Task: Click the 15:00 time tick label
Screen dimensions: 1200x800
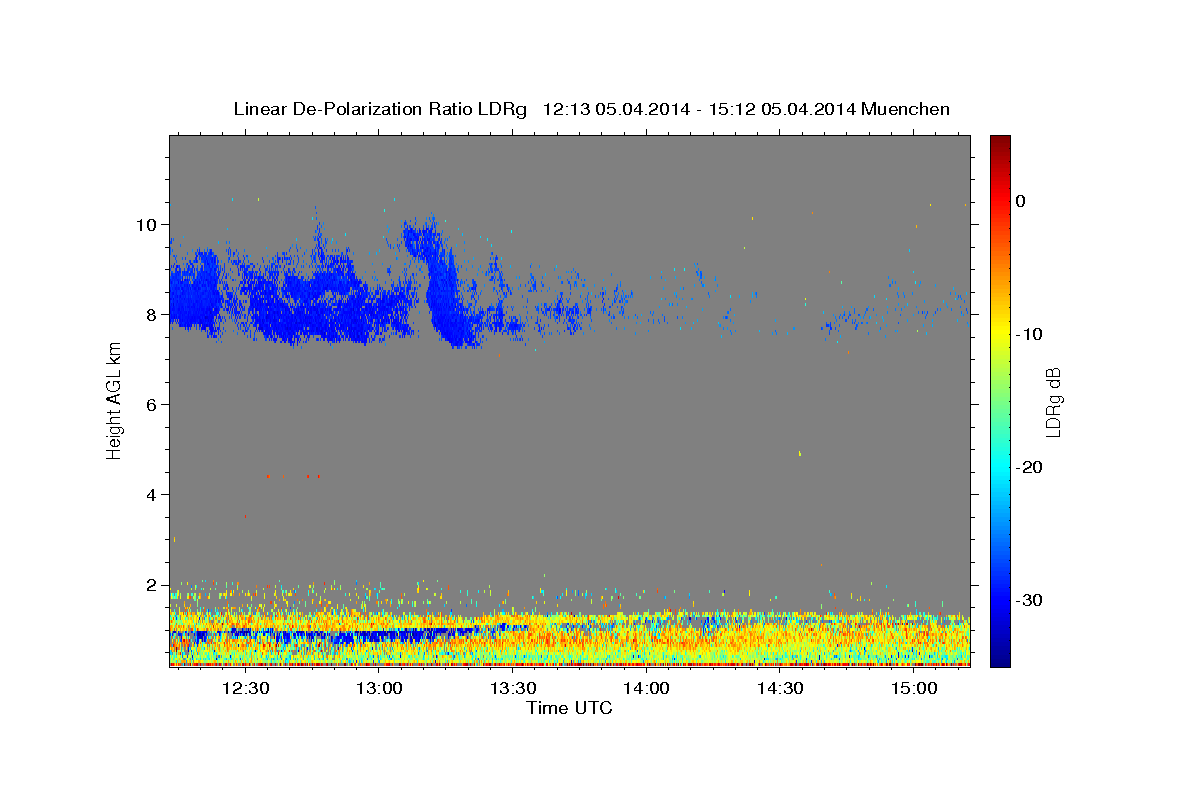Action: point(914,688)
